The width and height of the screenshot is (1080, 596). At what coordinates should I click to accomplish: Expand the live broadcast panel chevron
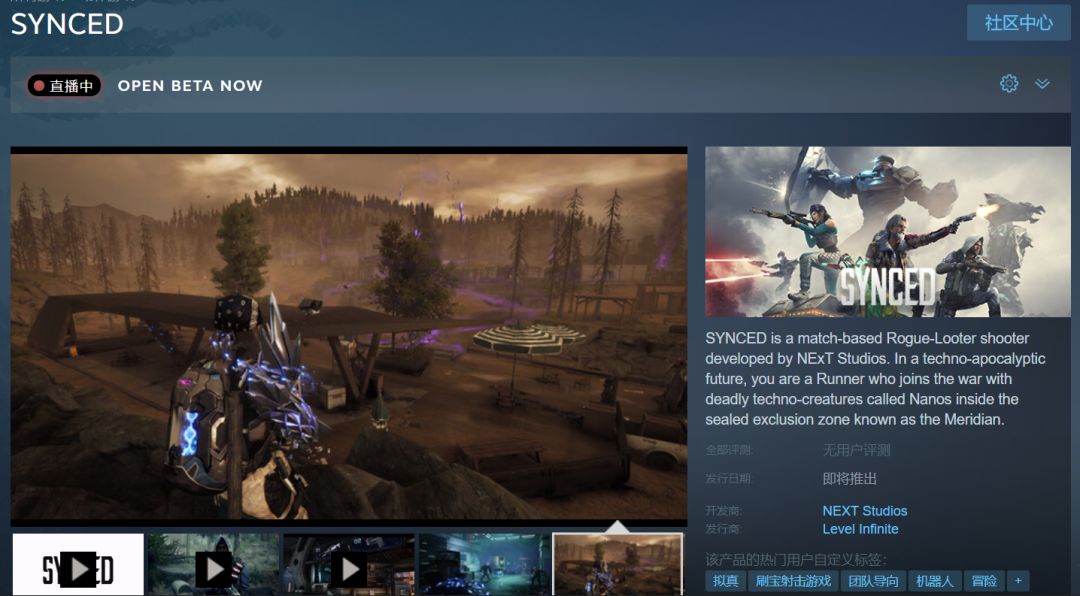click(x=1042, y=84)
